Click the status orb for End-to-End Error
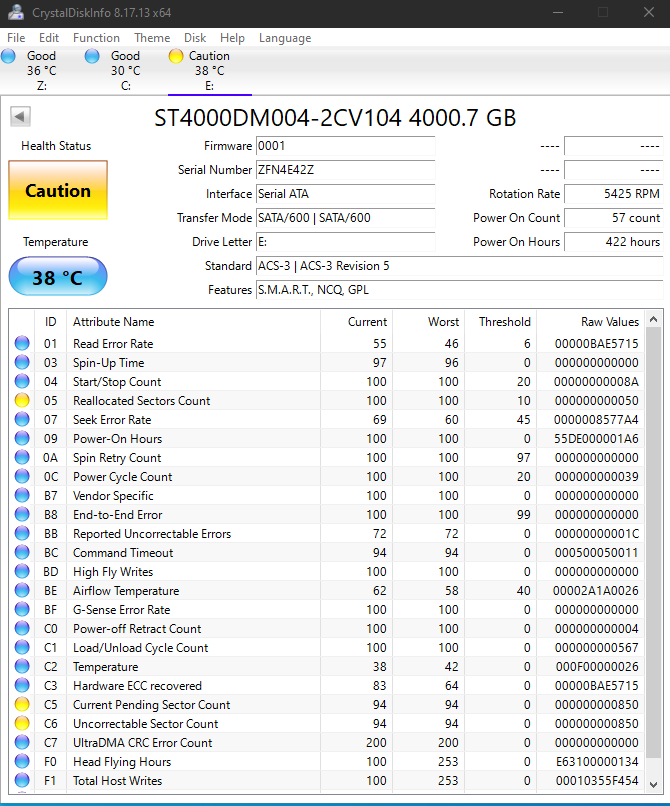This screenshot has height=806, width=670. [22, 515]
